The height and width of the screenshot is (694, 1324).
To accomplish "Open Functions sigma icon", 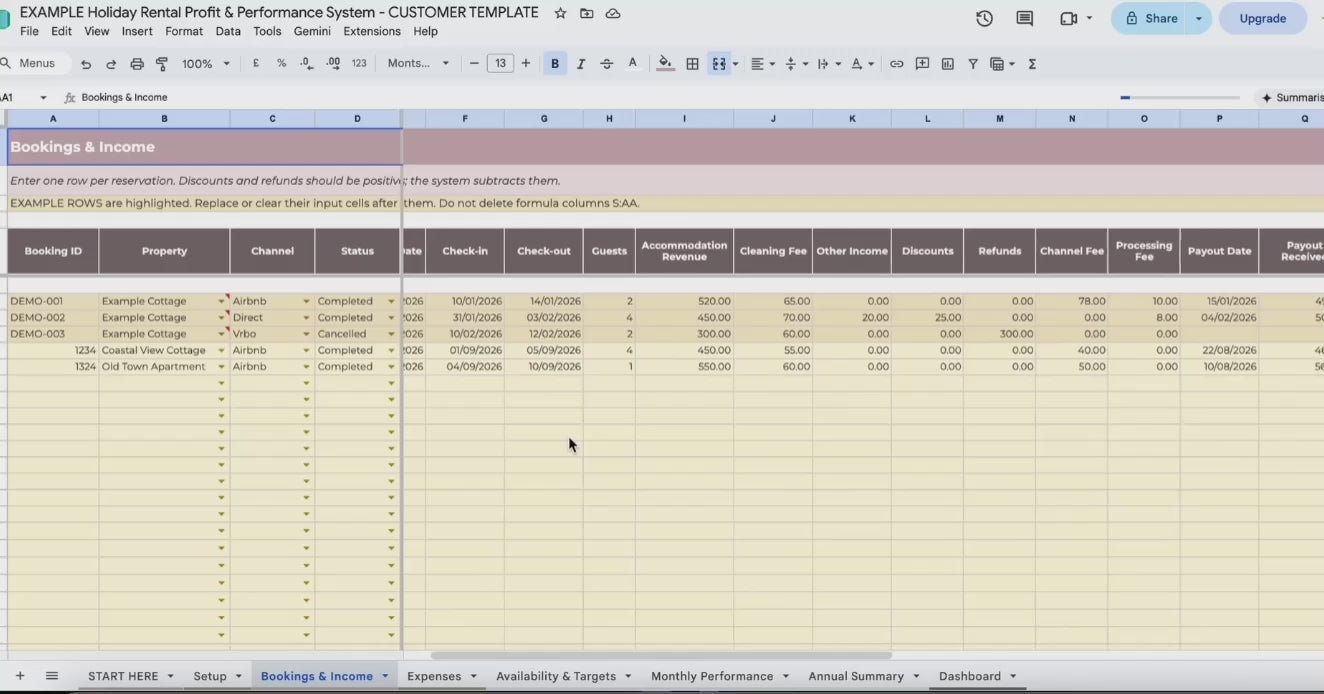I will (x=1032, y=63).
